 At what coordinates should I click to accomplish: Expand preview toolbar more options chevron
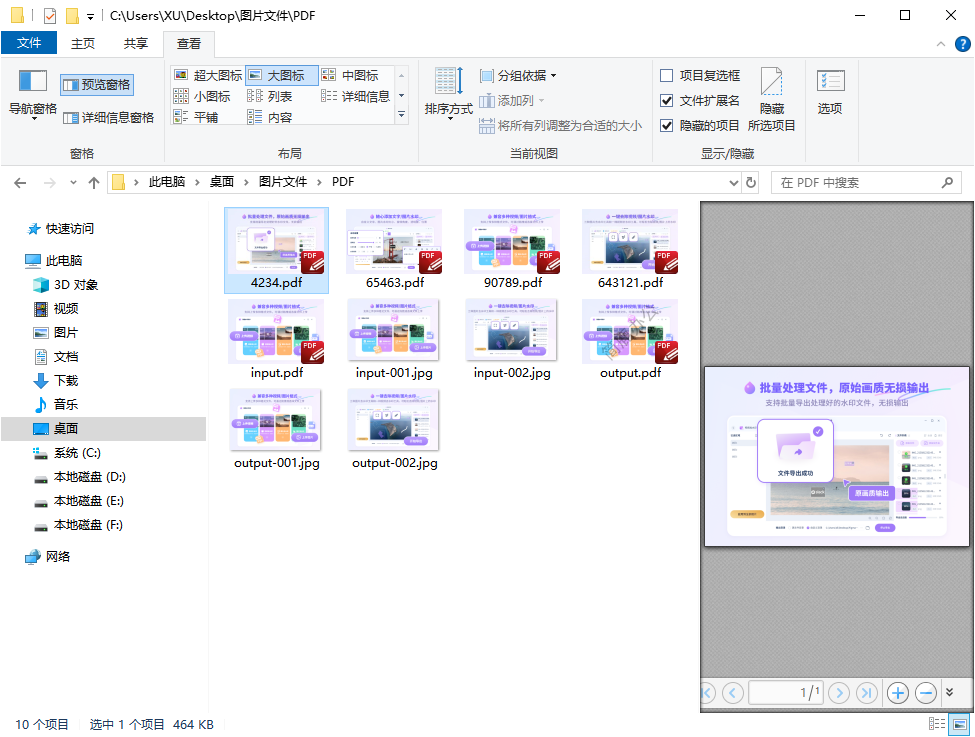950,692
